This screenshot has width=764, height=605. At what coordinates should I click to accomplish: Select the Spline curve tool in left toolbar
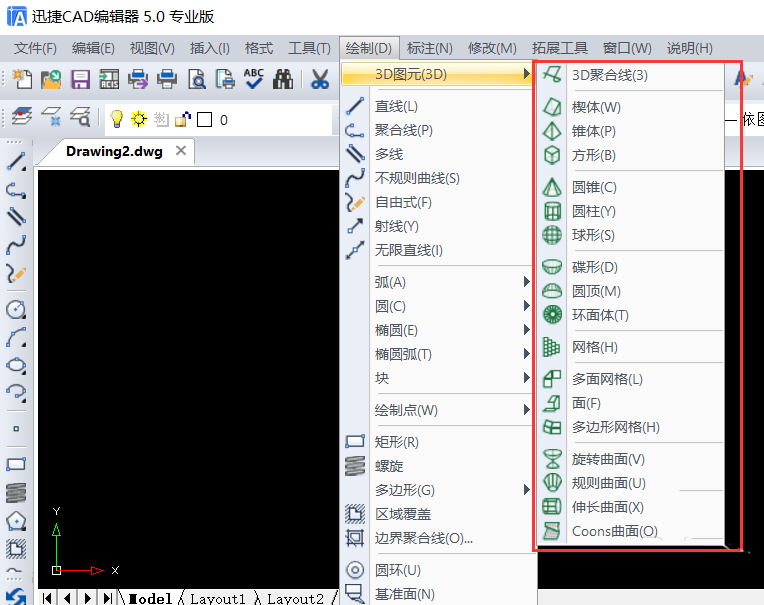click(16, 245)
